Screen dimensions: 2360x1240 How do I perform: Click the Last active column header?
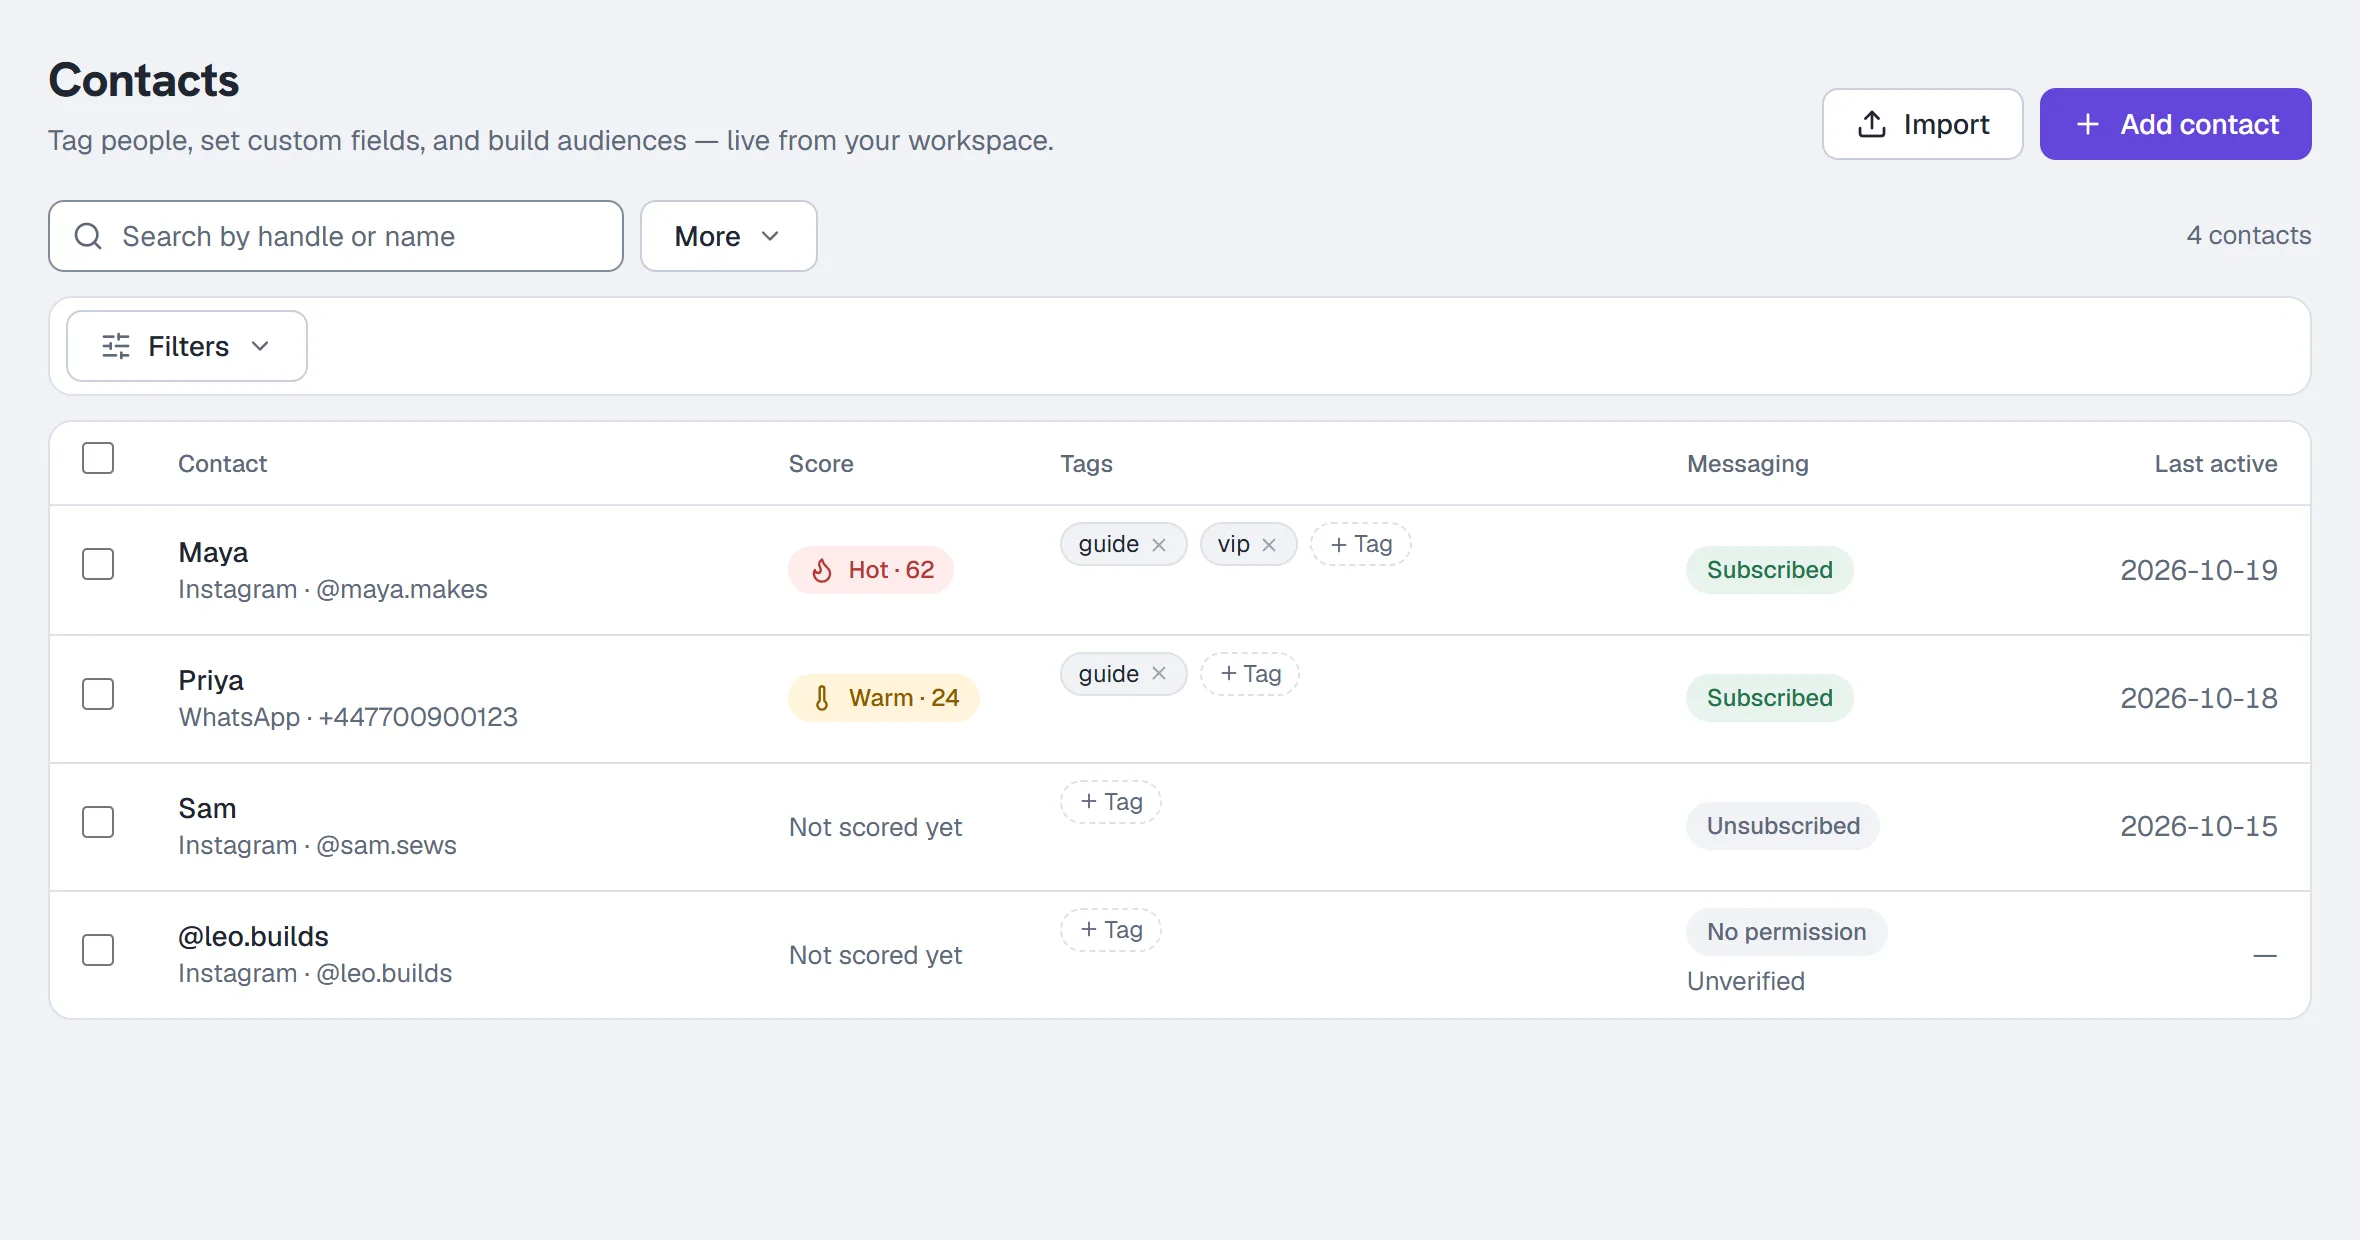[2216, 464]
